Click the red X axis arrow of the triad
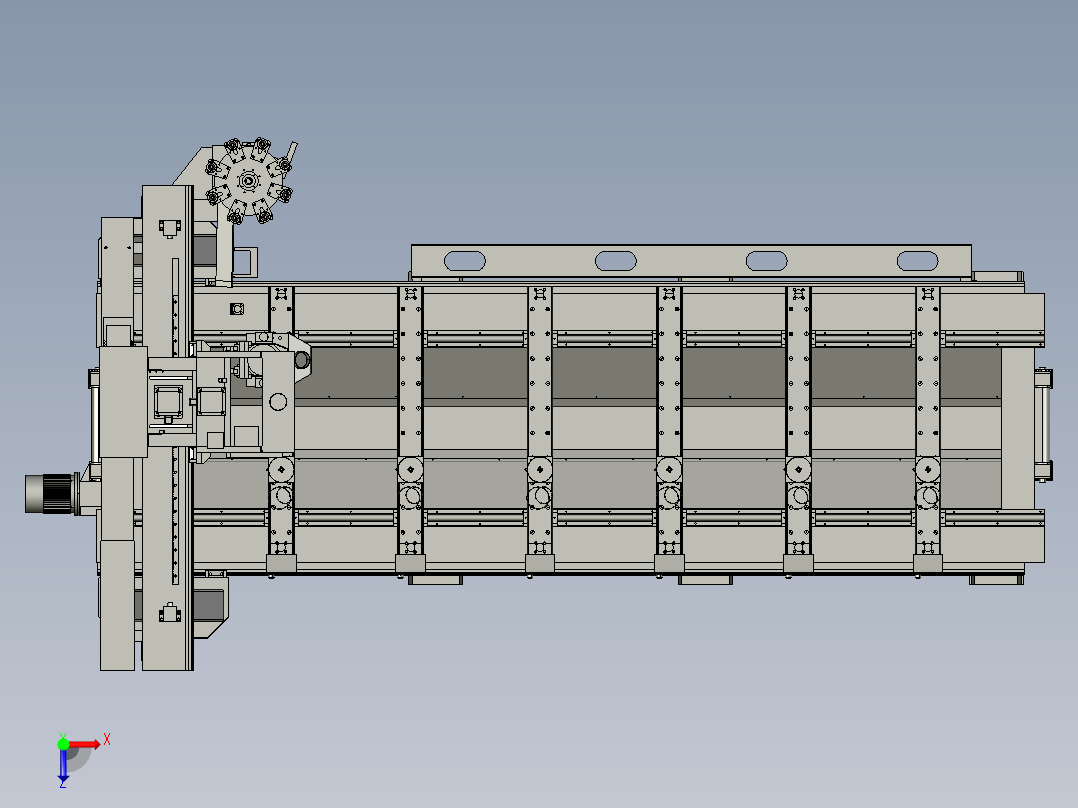The height and width of the screenshot is (808, 1078). (x=85, y=745)
